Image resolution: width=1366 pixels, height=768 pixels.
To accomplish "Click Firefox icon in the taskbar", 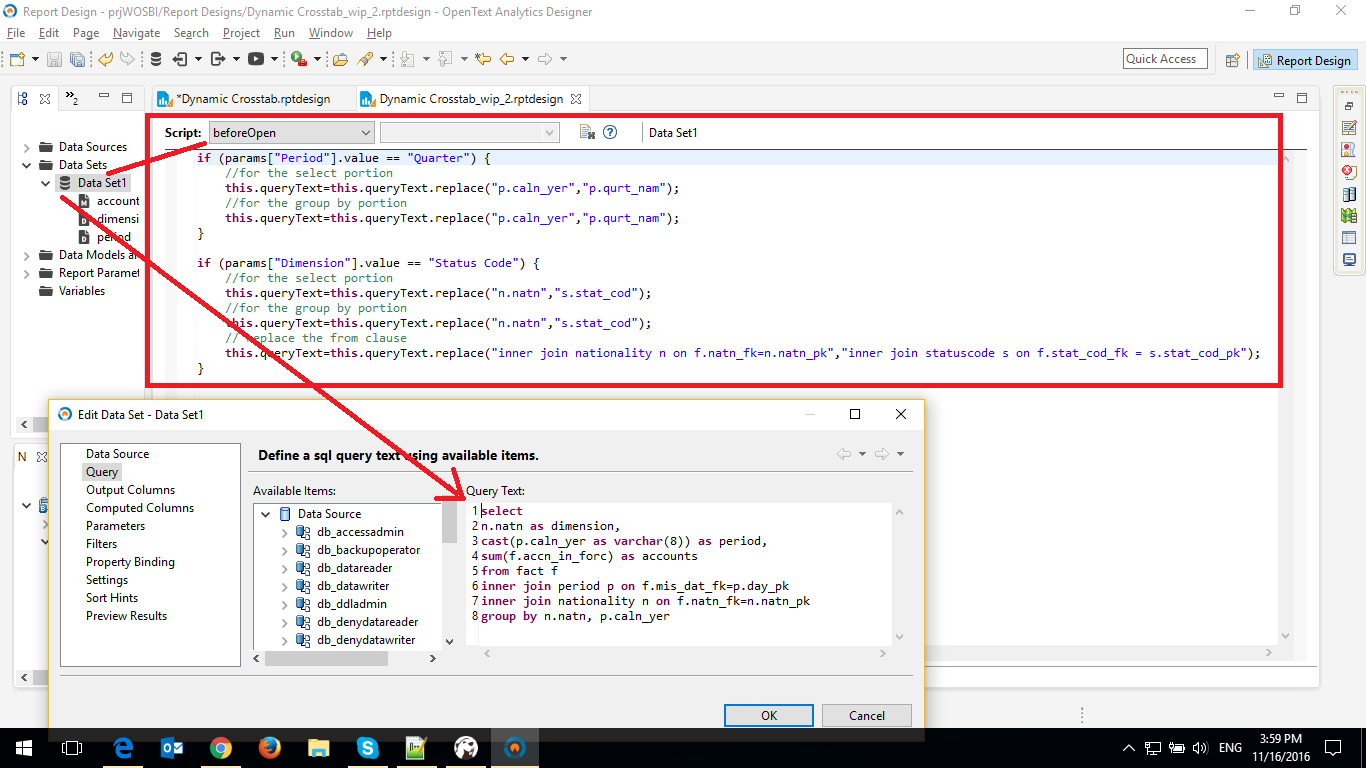I will [269, 747].
